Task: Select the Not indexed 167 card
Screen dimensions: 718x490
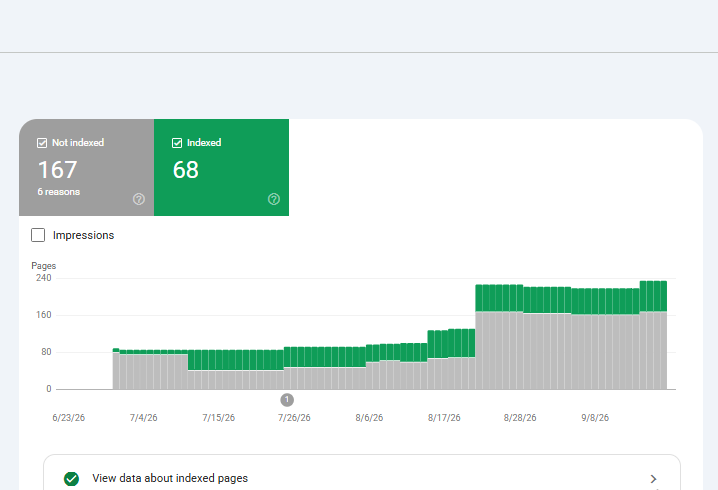Action: [x=87, y=168]
